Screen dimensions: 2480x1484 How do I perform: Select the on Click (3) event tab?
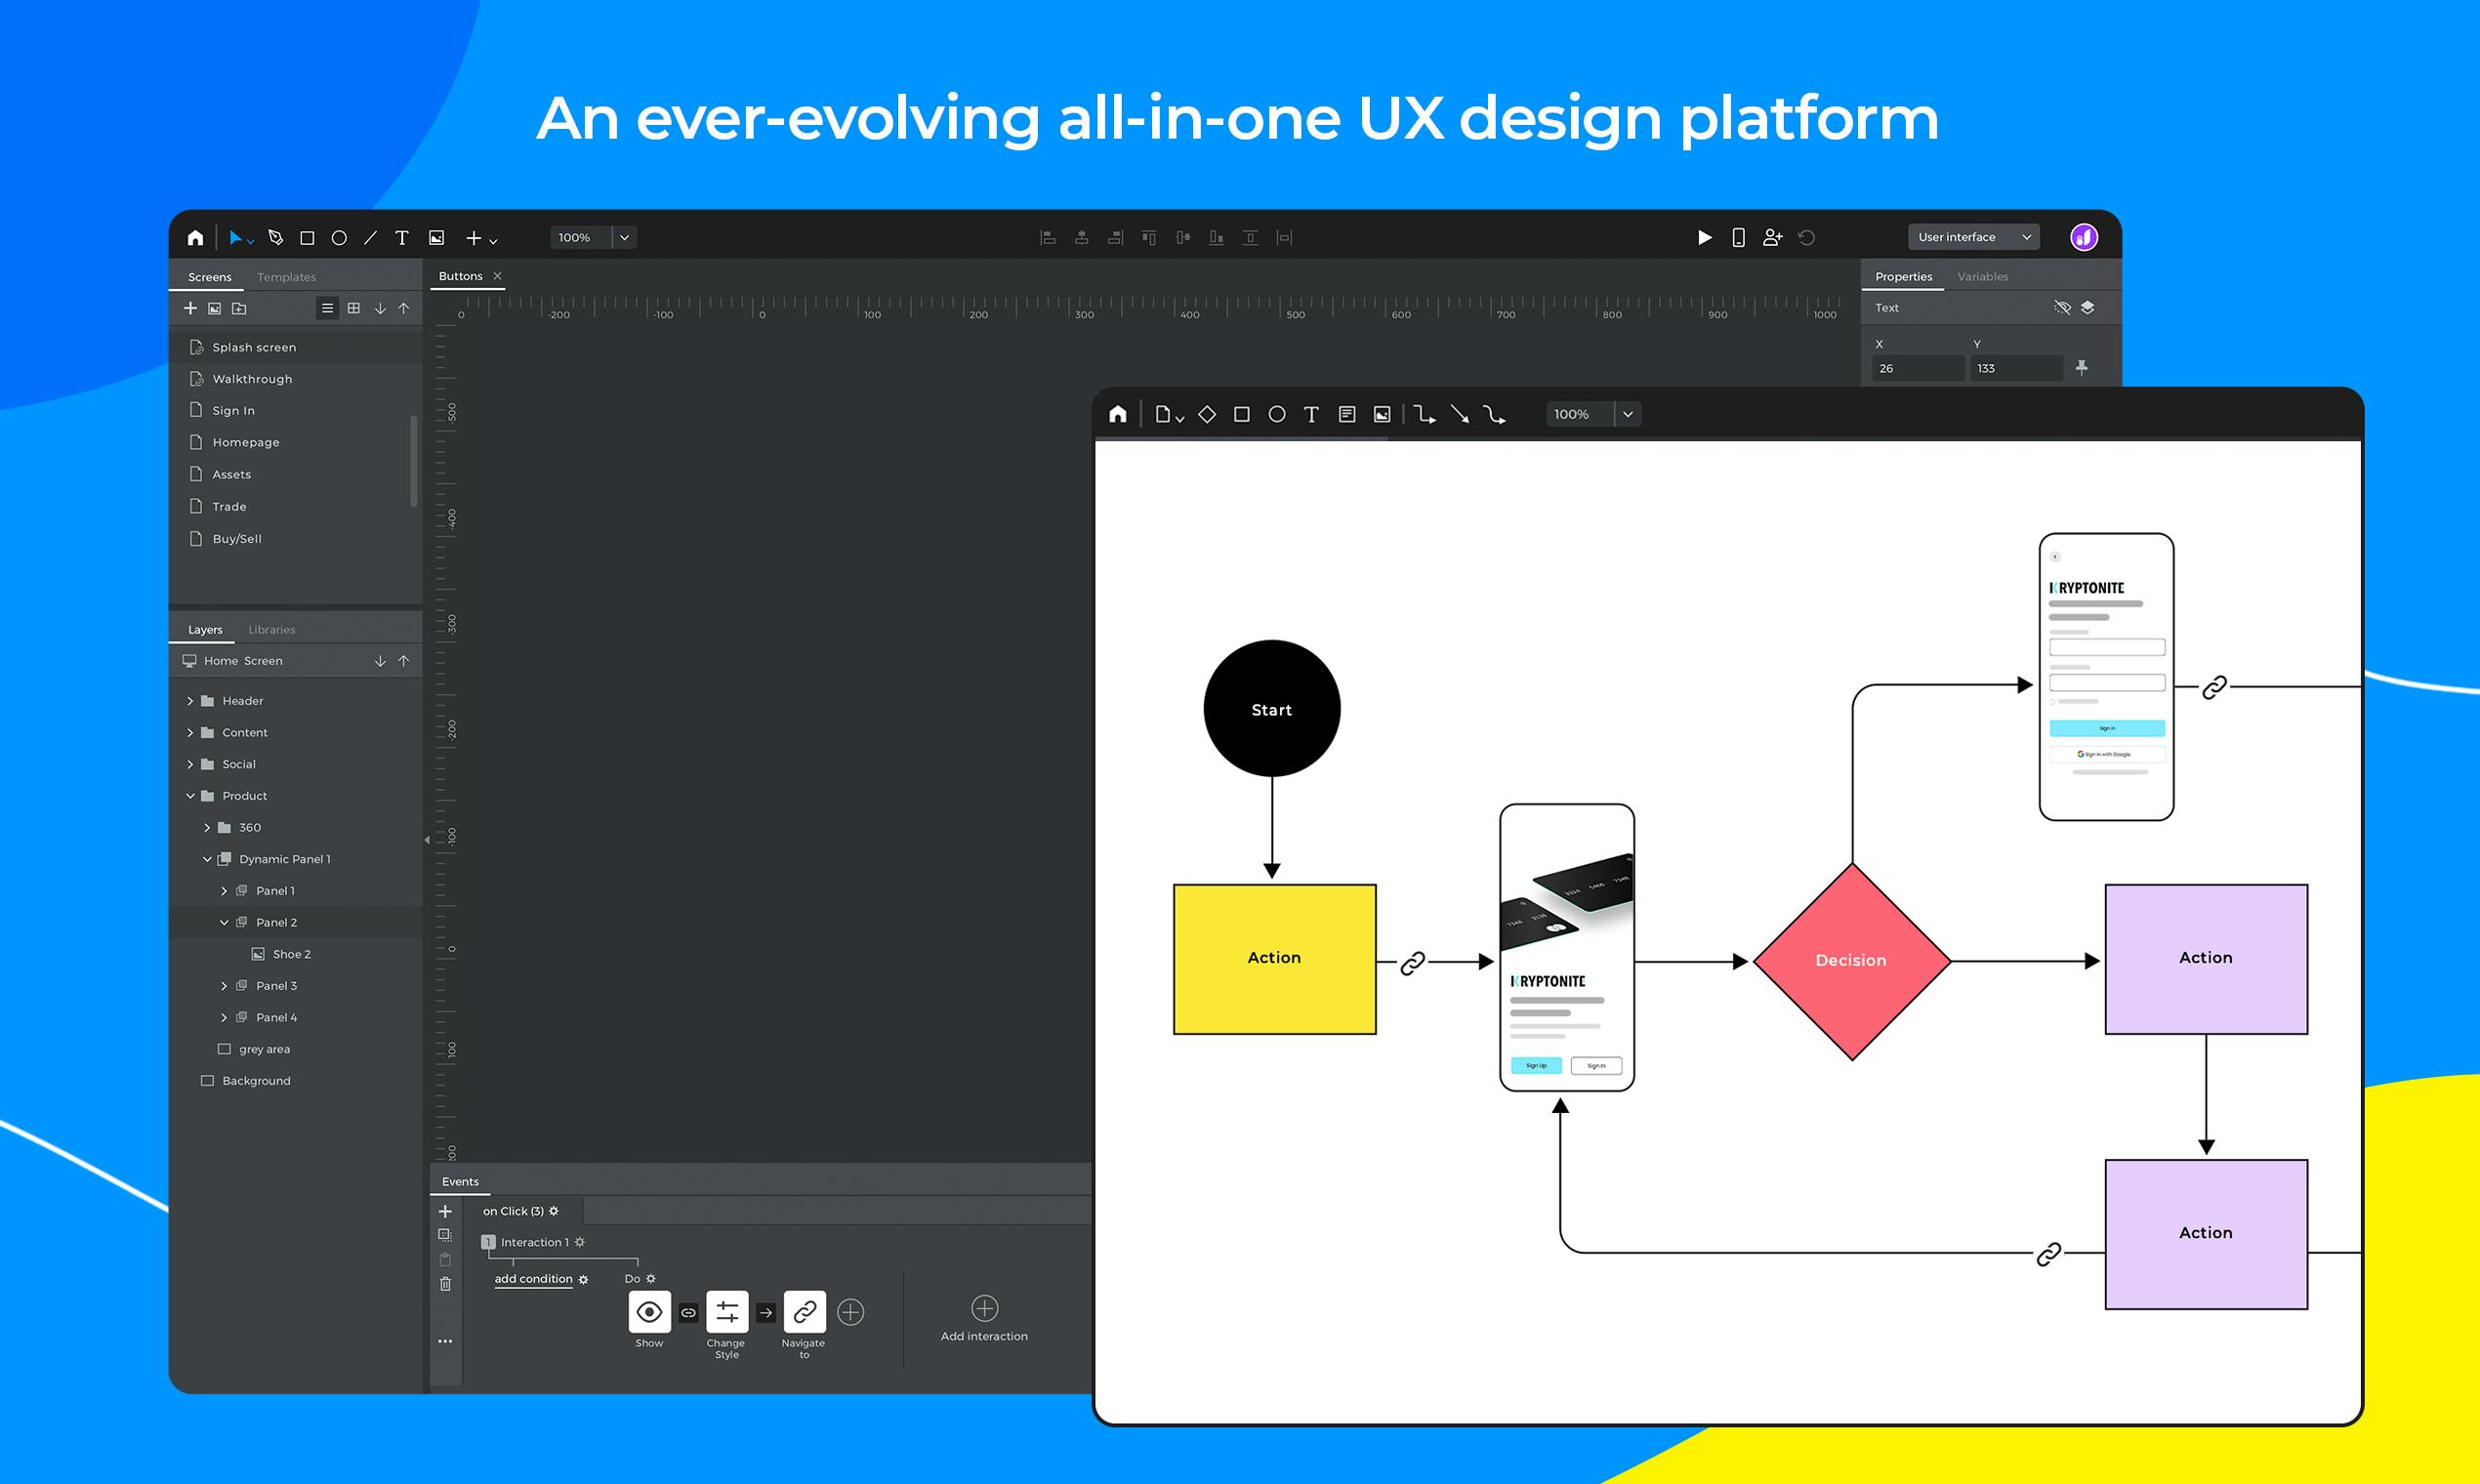(x=521, y=1211)
